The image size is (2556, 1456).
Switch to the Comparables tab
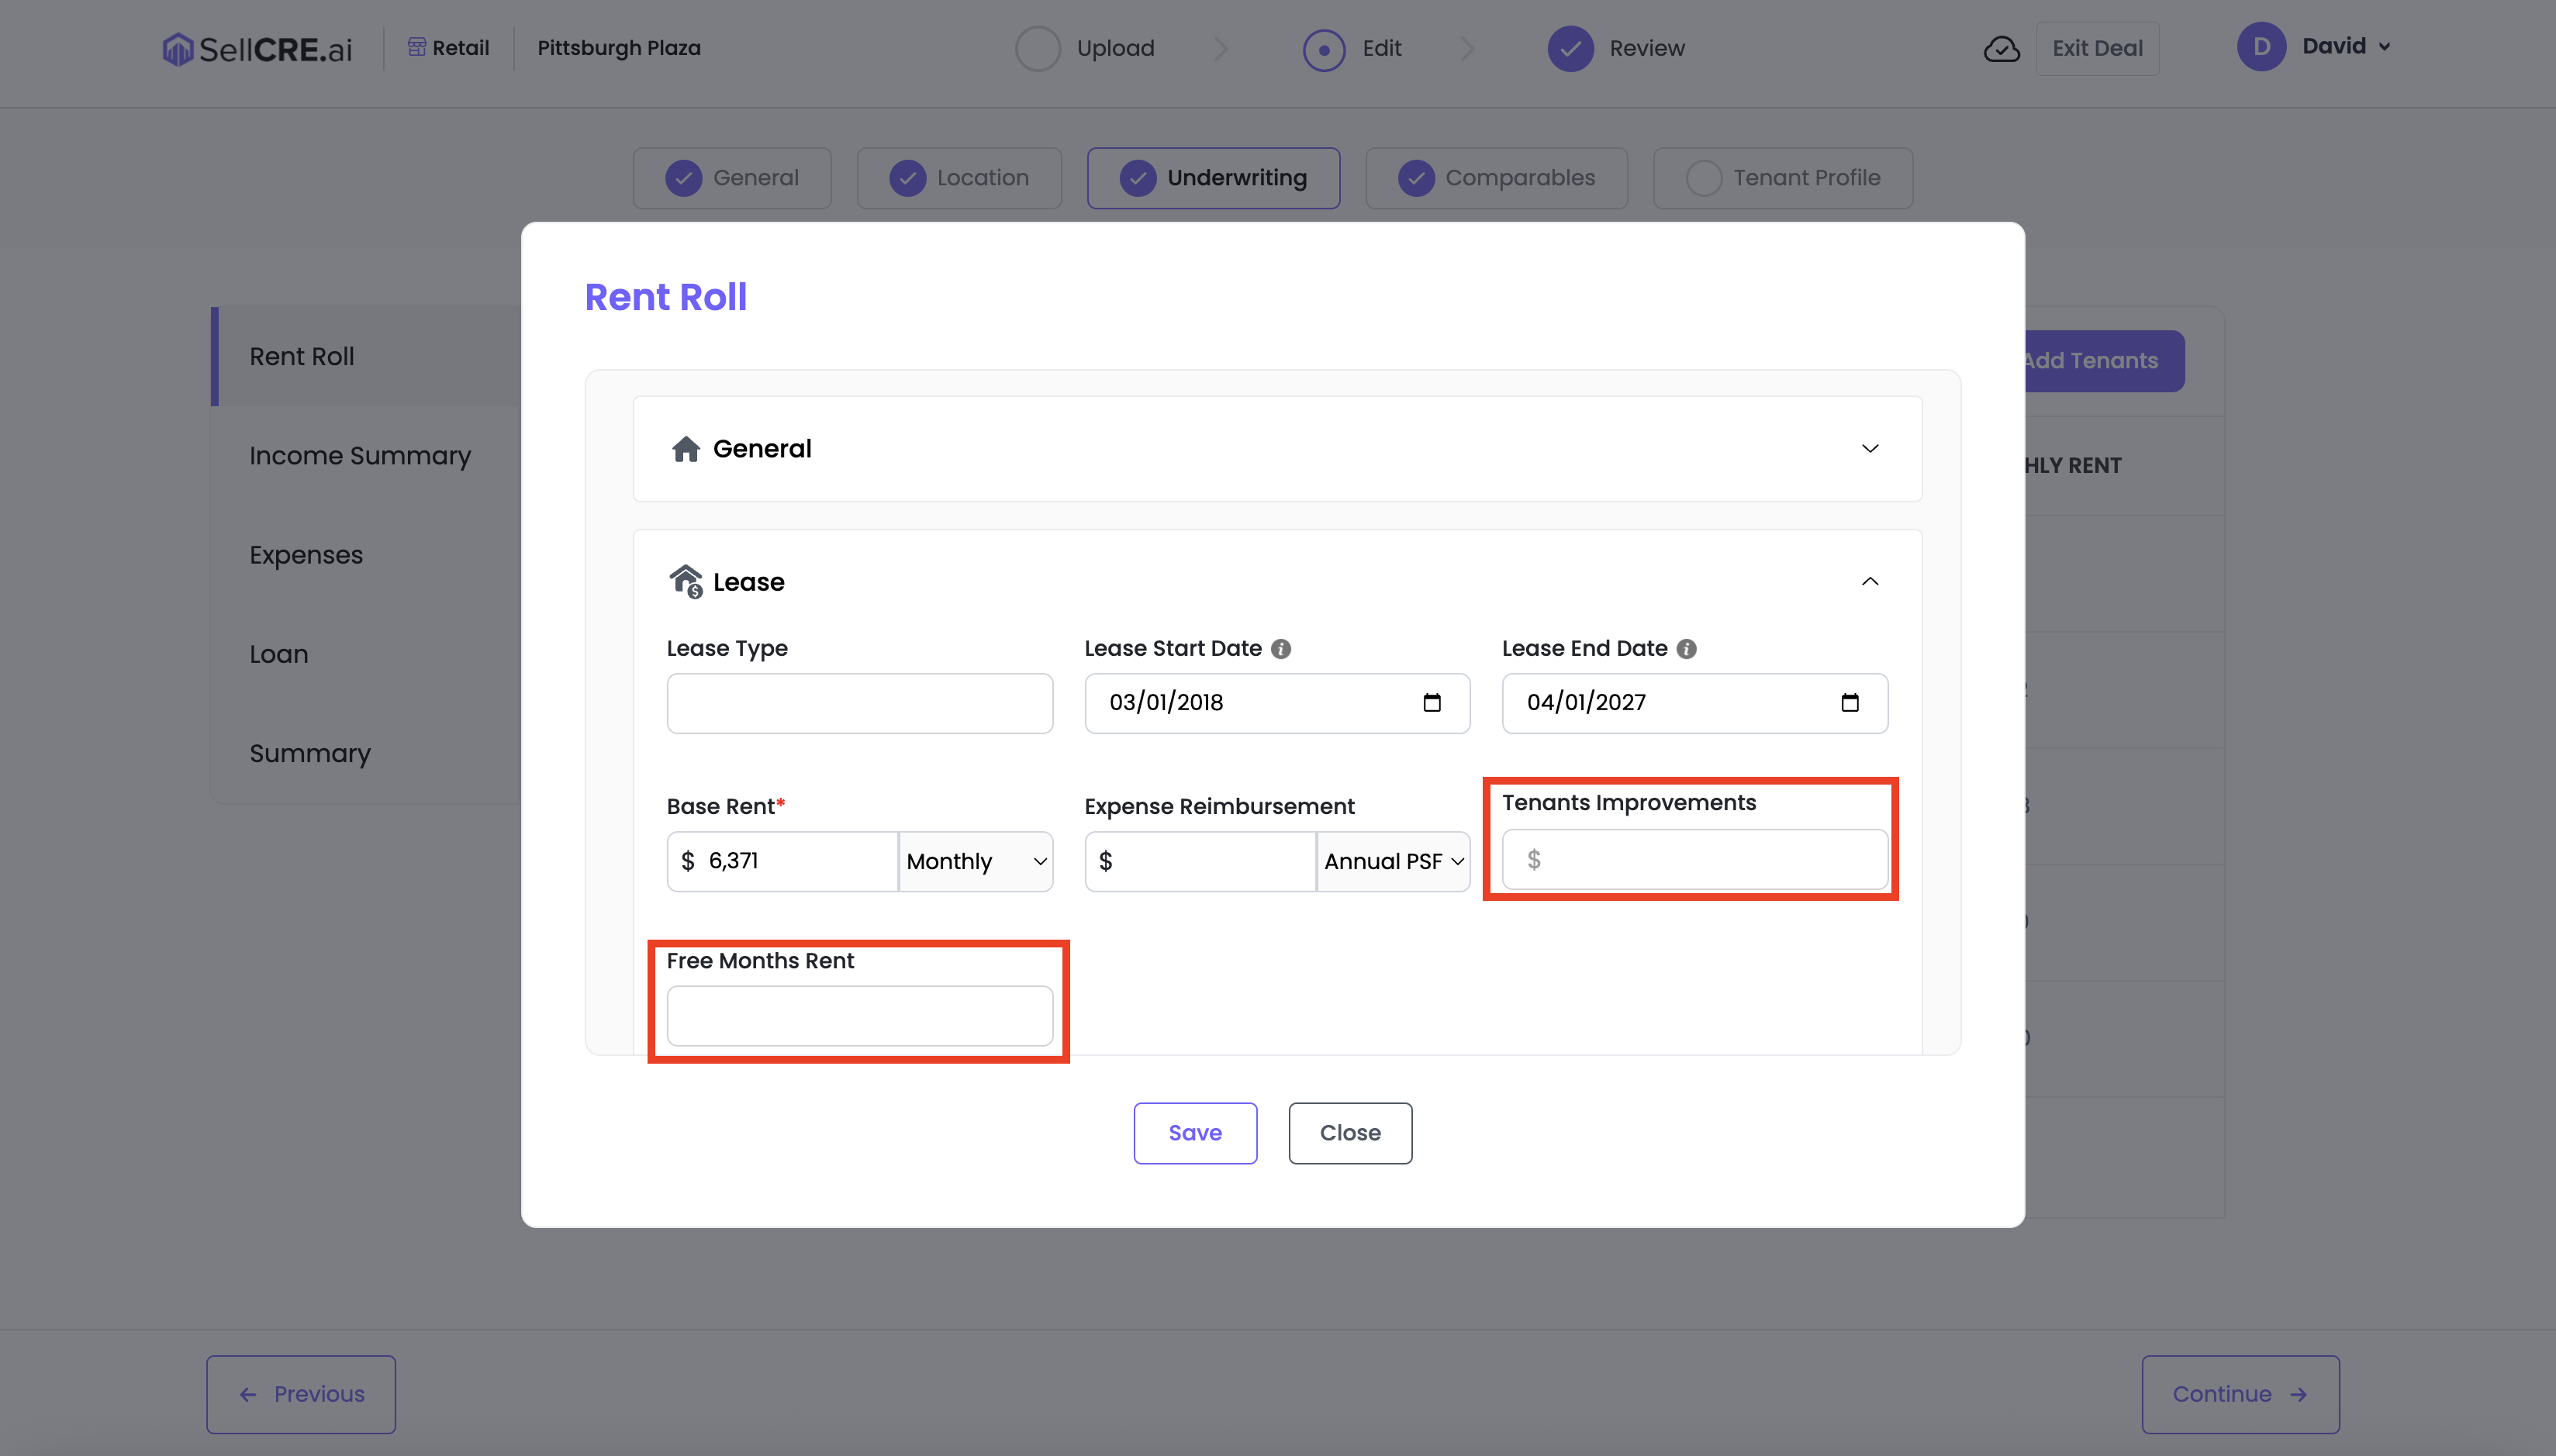(x=1496, y=178)
